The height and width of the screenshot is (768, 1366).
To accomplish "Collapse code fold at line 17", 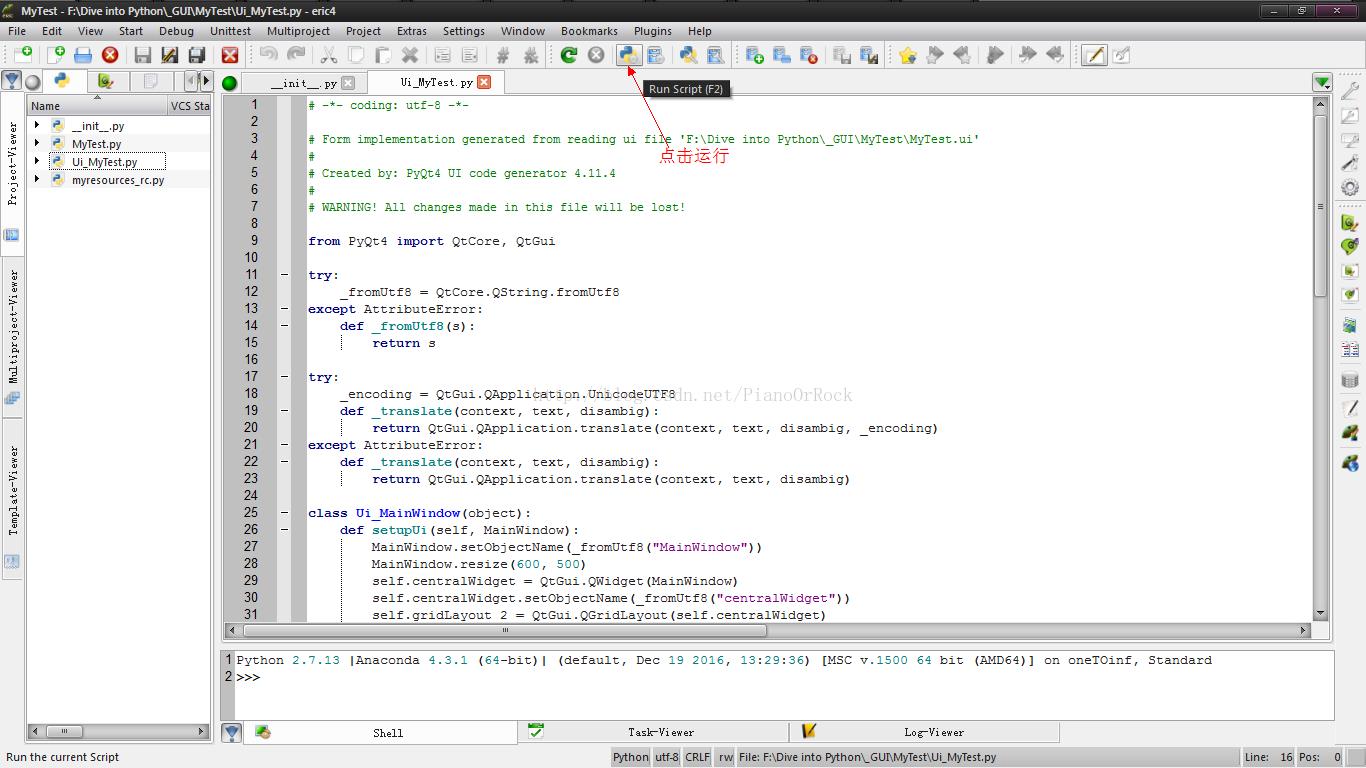I will (285, 377).
